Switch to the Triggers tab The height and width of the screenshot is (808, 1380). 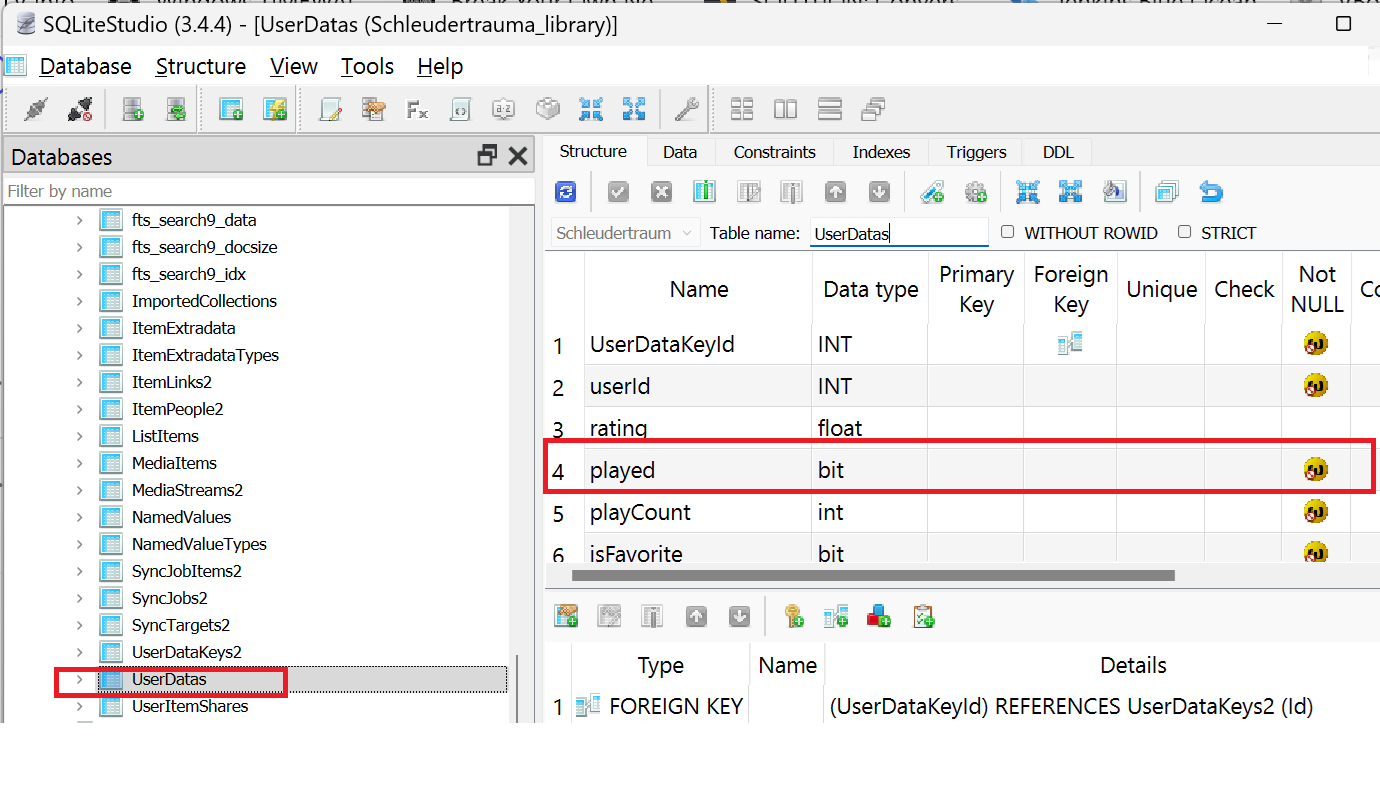pos(977,152)
